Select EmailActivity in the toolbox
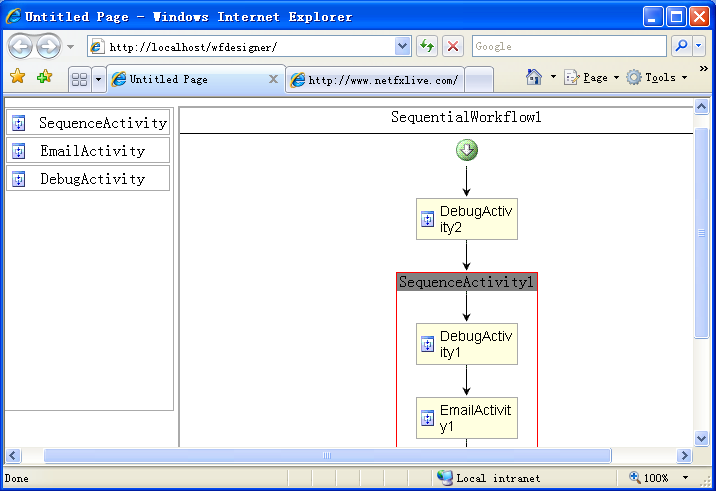 pyautogui.click(x=88, y=150)
